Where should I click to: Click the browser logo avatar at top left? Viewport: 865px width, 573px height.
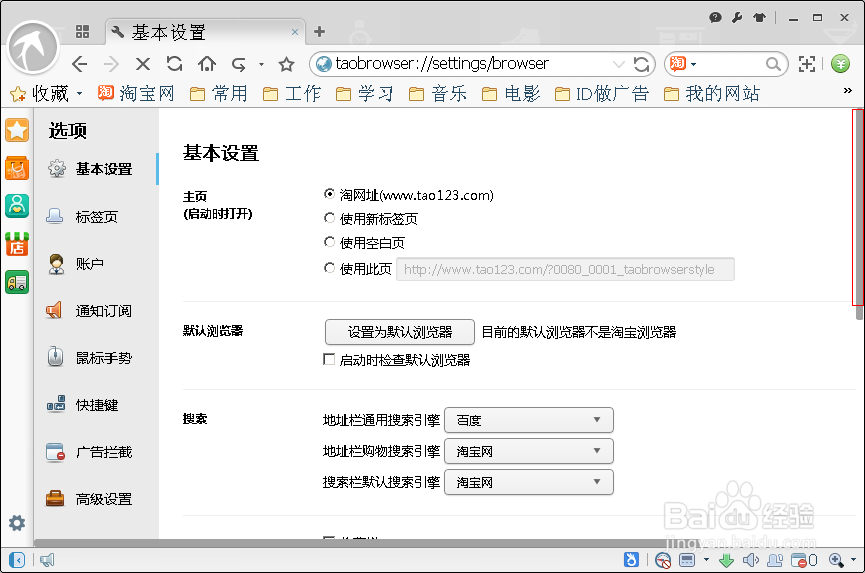(x=33, y=48)
